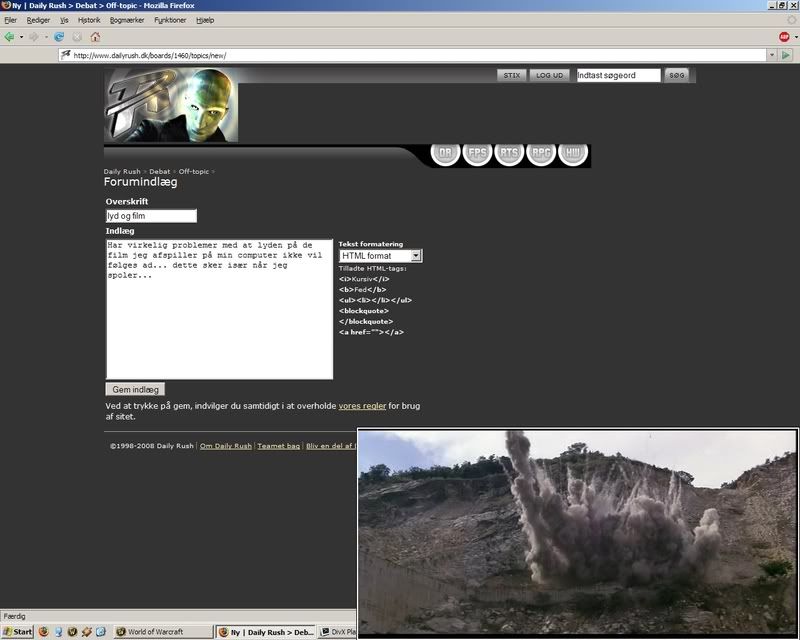Image resolution: width=800 pixels, height=640 pixels.
Task: Reload the page with the refresh icon
Action: tap(59, 37)
